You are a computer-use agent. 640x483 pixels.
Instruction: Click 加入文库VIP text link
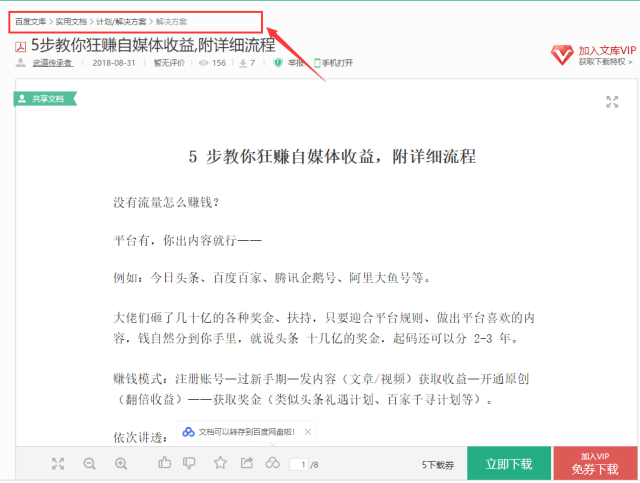pos(607,51)
